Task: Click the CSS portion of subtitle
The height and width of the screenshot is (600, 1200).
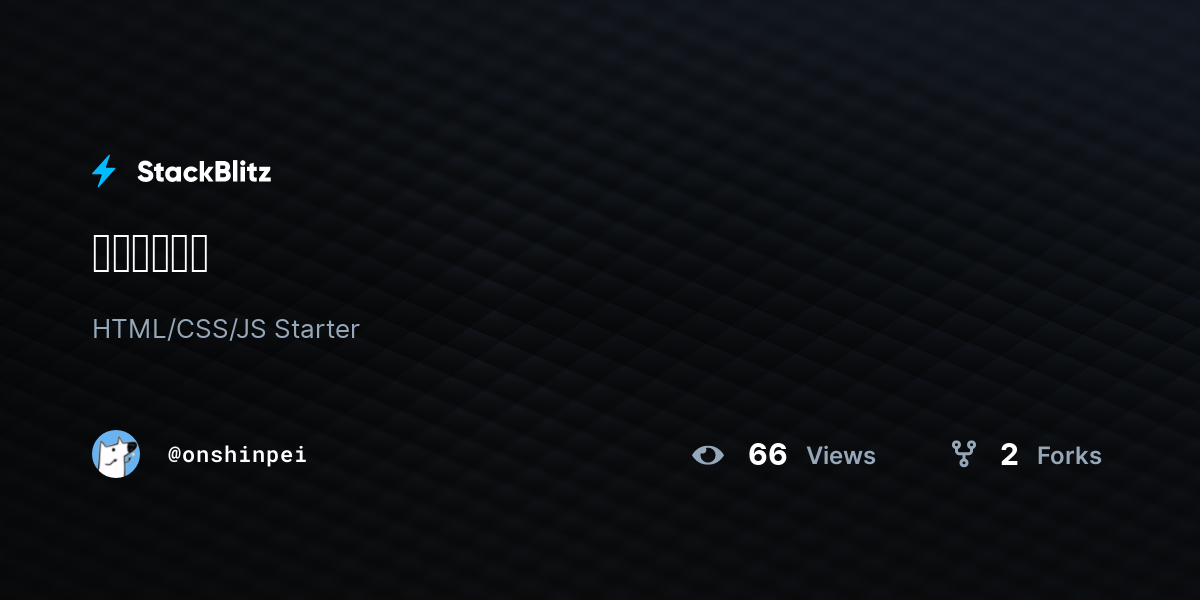Action: pos(200,329)
